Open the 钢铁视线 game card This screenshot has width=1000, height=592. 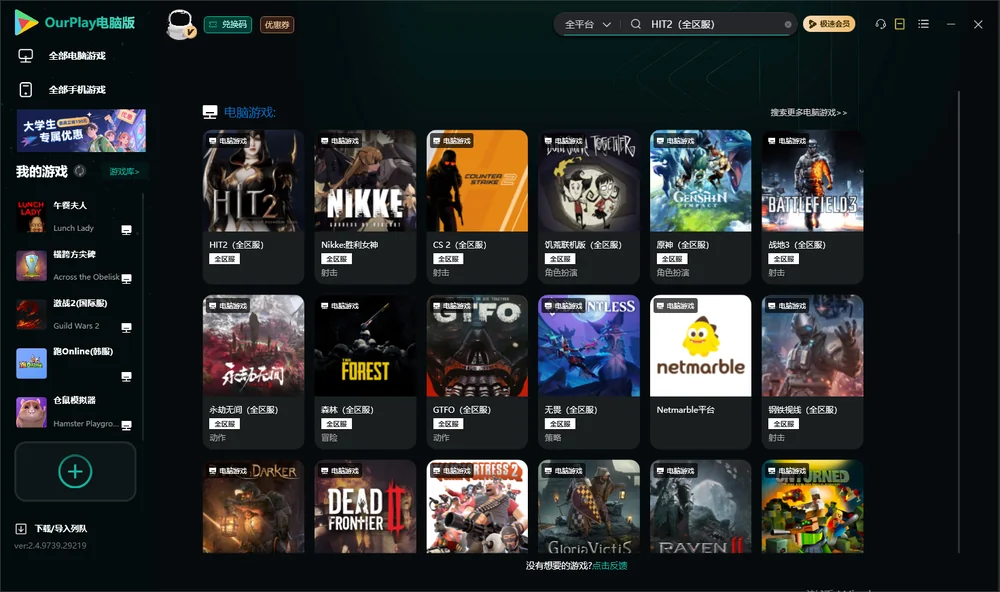812,372
